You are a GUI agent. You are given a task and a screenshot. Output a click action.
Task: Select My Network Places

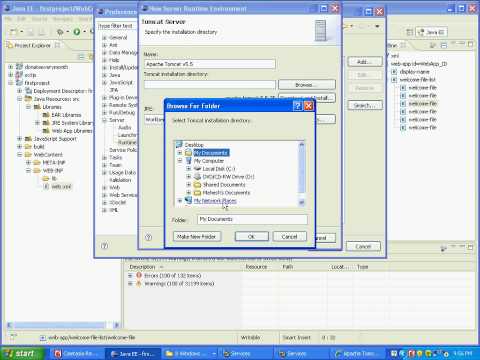(x=215, y=201)
